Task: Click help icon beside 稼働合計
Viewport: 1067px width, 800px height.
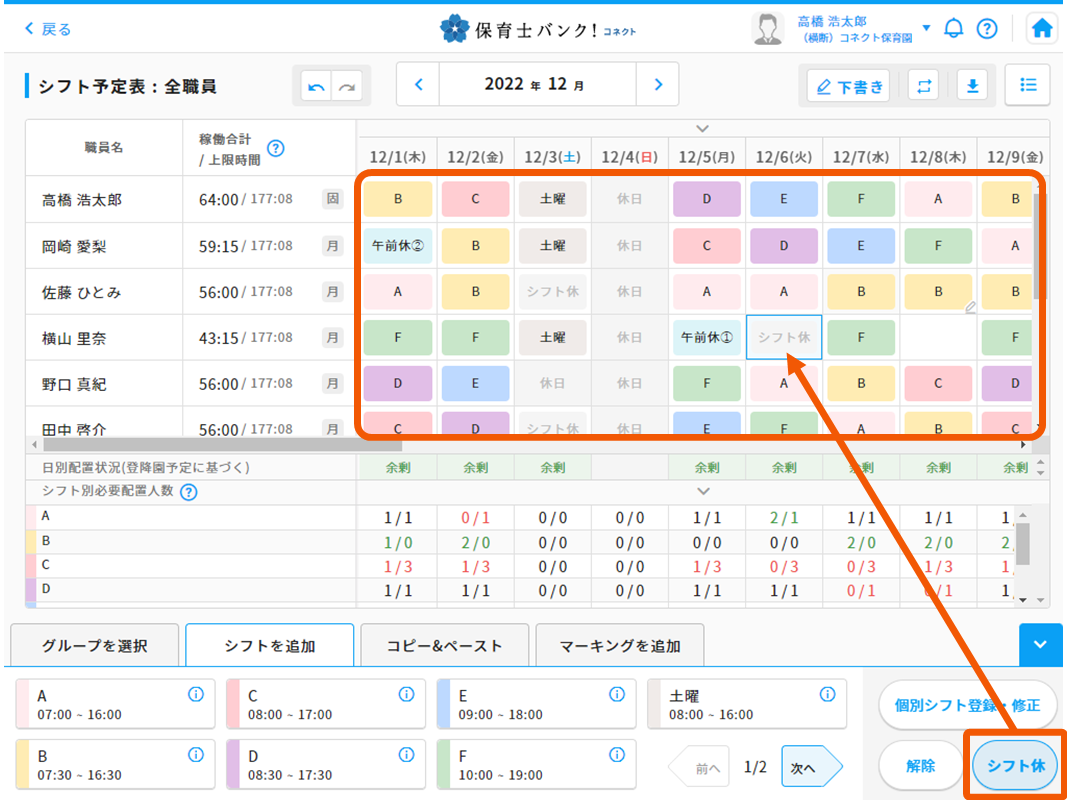Action: [276, 148]
